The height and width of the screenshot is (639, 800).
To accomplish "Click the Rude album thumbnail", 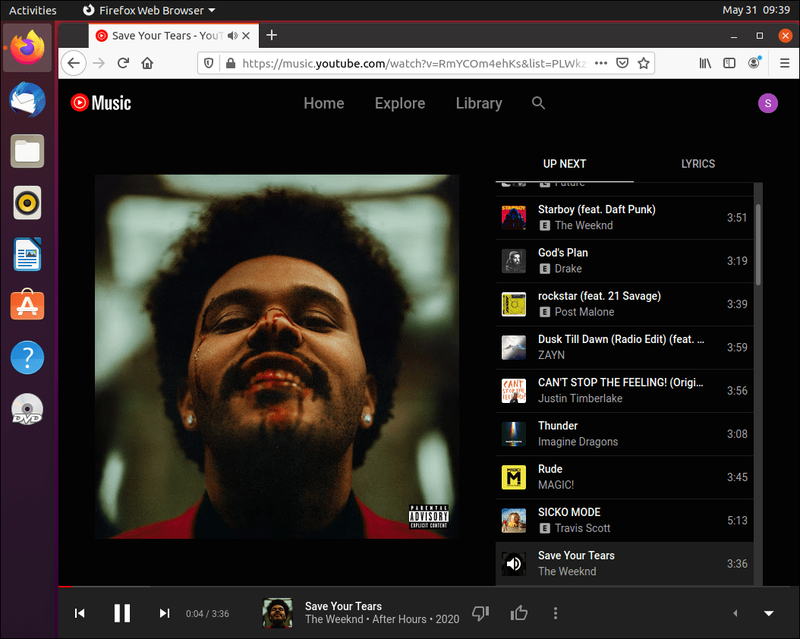I will tap(514, 477).
